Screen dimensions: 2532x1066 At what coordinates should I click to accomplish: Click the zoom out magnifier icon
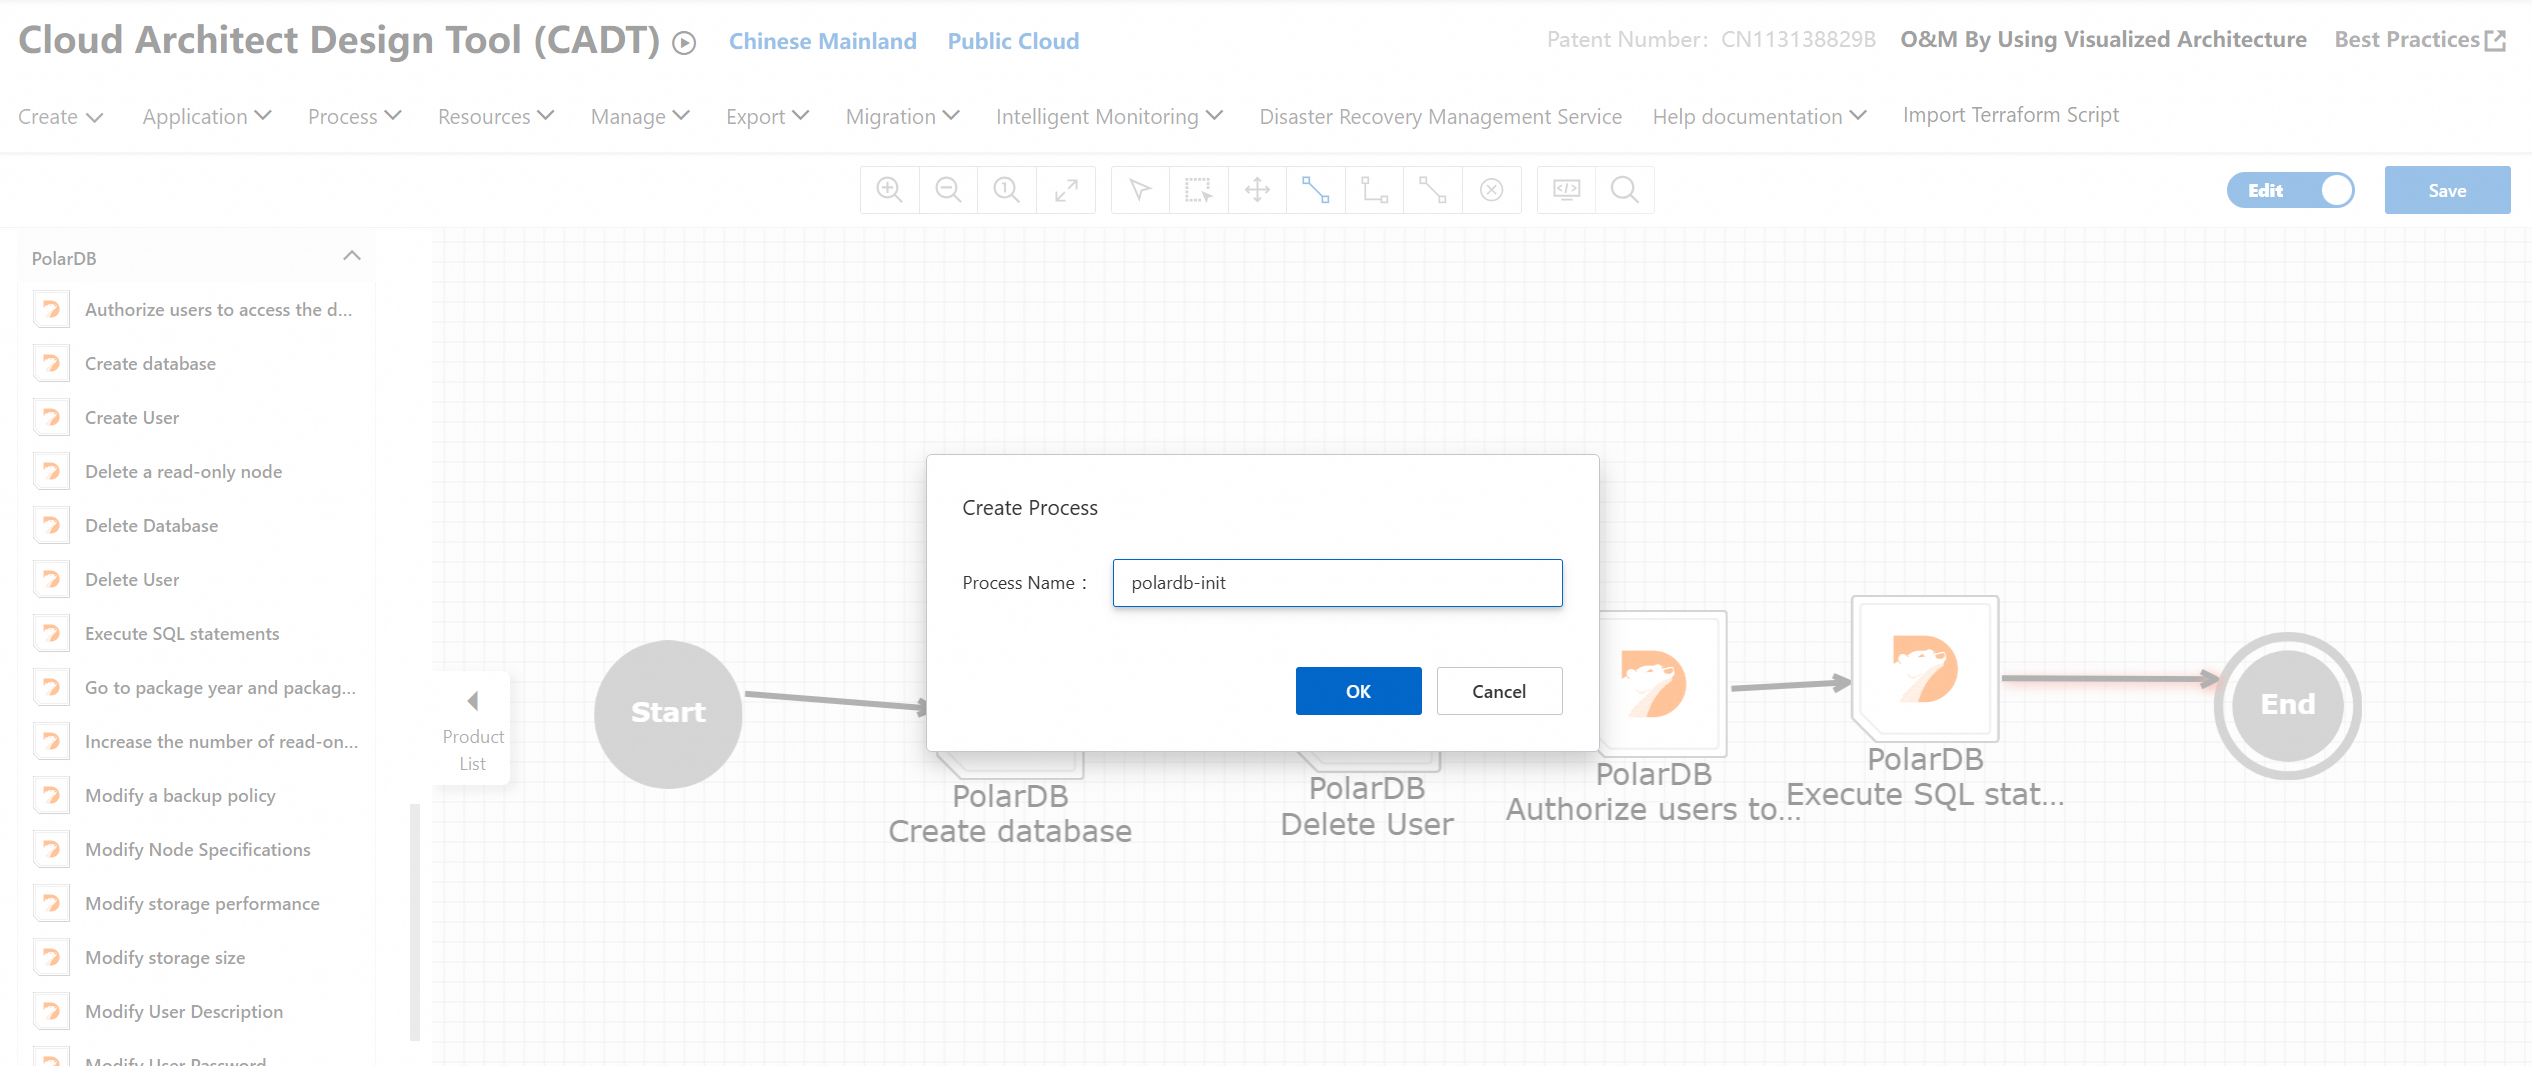coord(948,190)
